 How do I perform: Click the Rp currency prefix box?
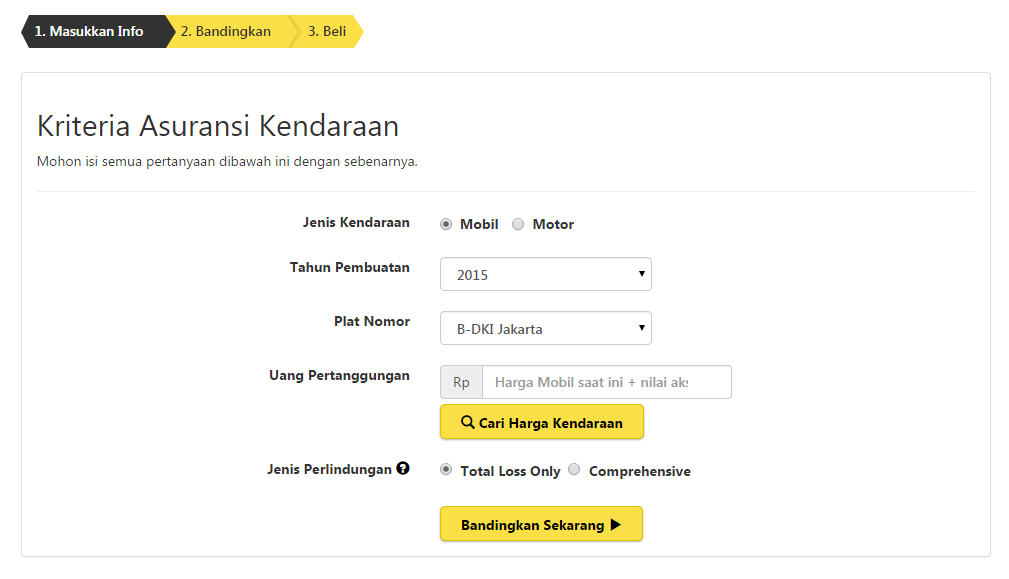[461, 382]
